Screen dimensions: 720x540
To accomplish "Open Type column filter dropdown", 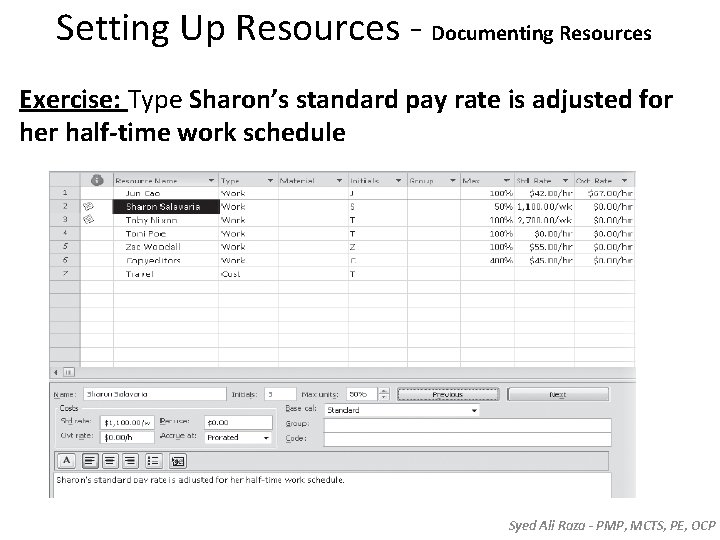I will (x=270, y=180).
